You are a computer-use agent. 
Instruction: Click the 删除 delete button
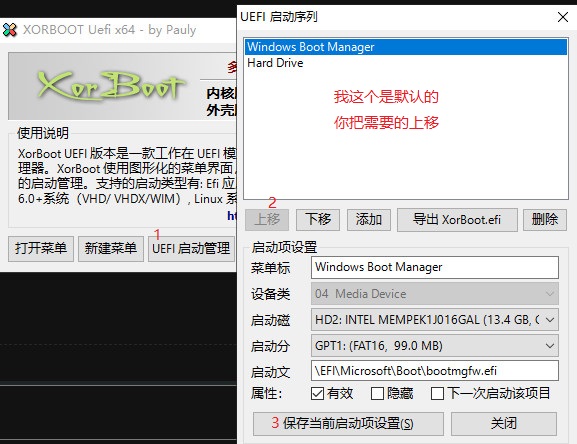point(545,220)
